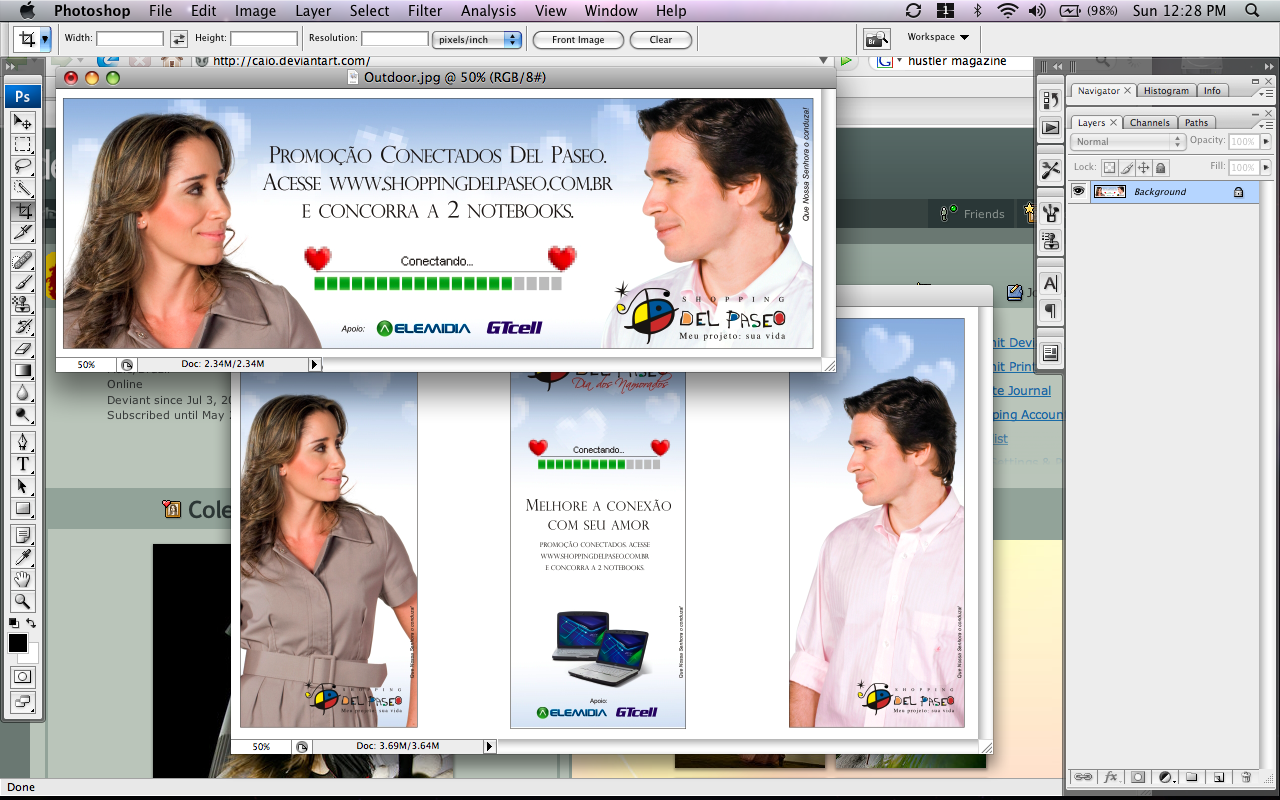Open the Clone Source panel icon

tap(1050, 241)
